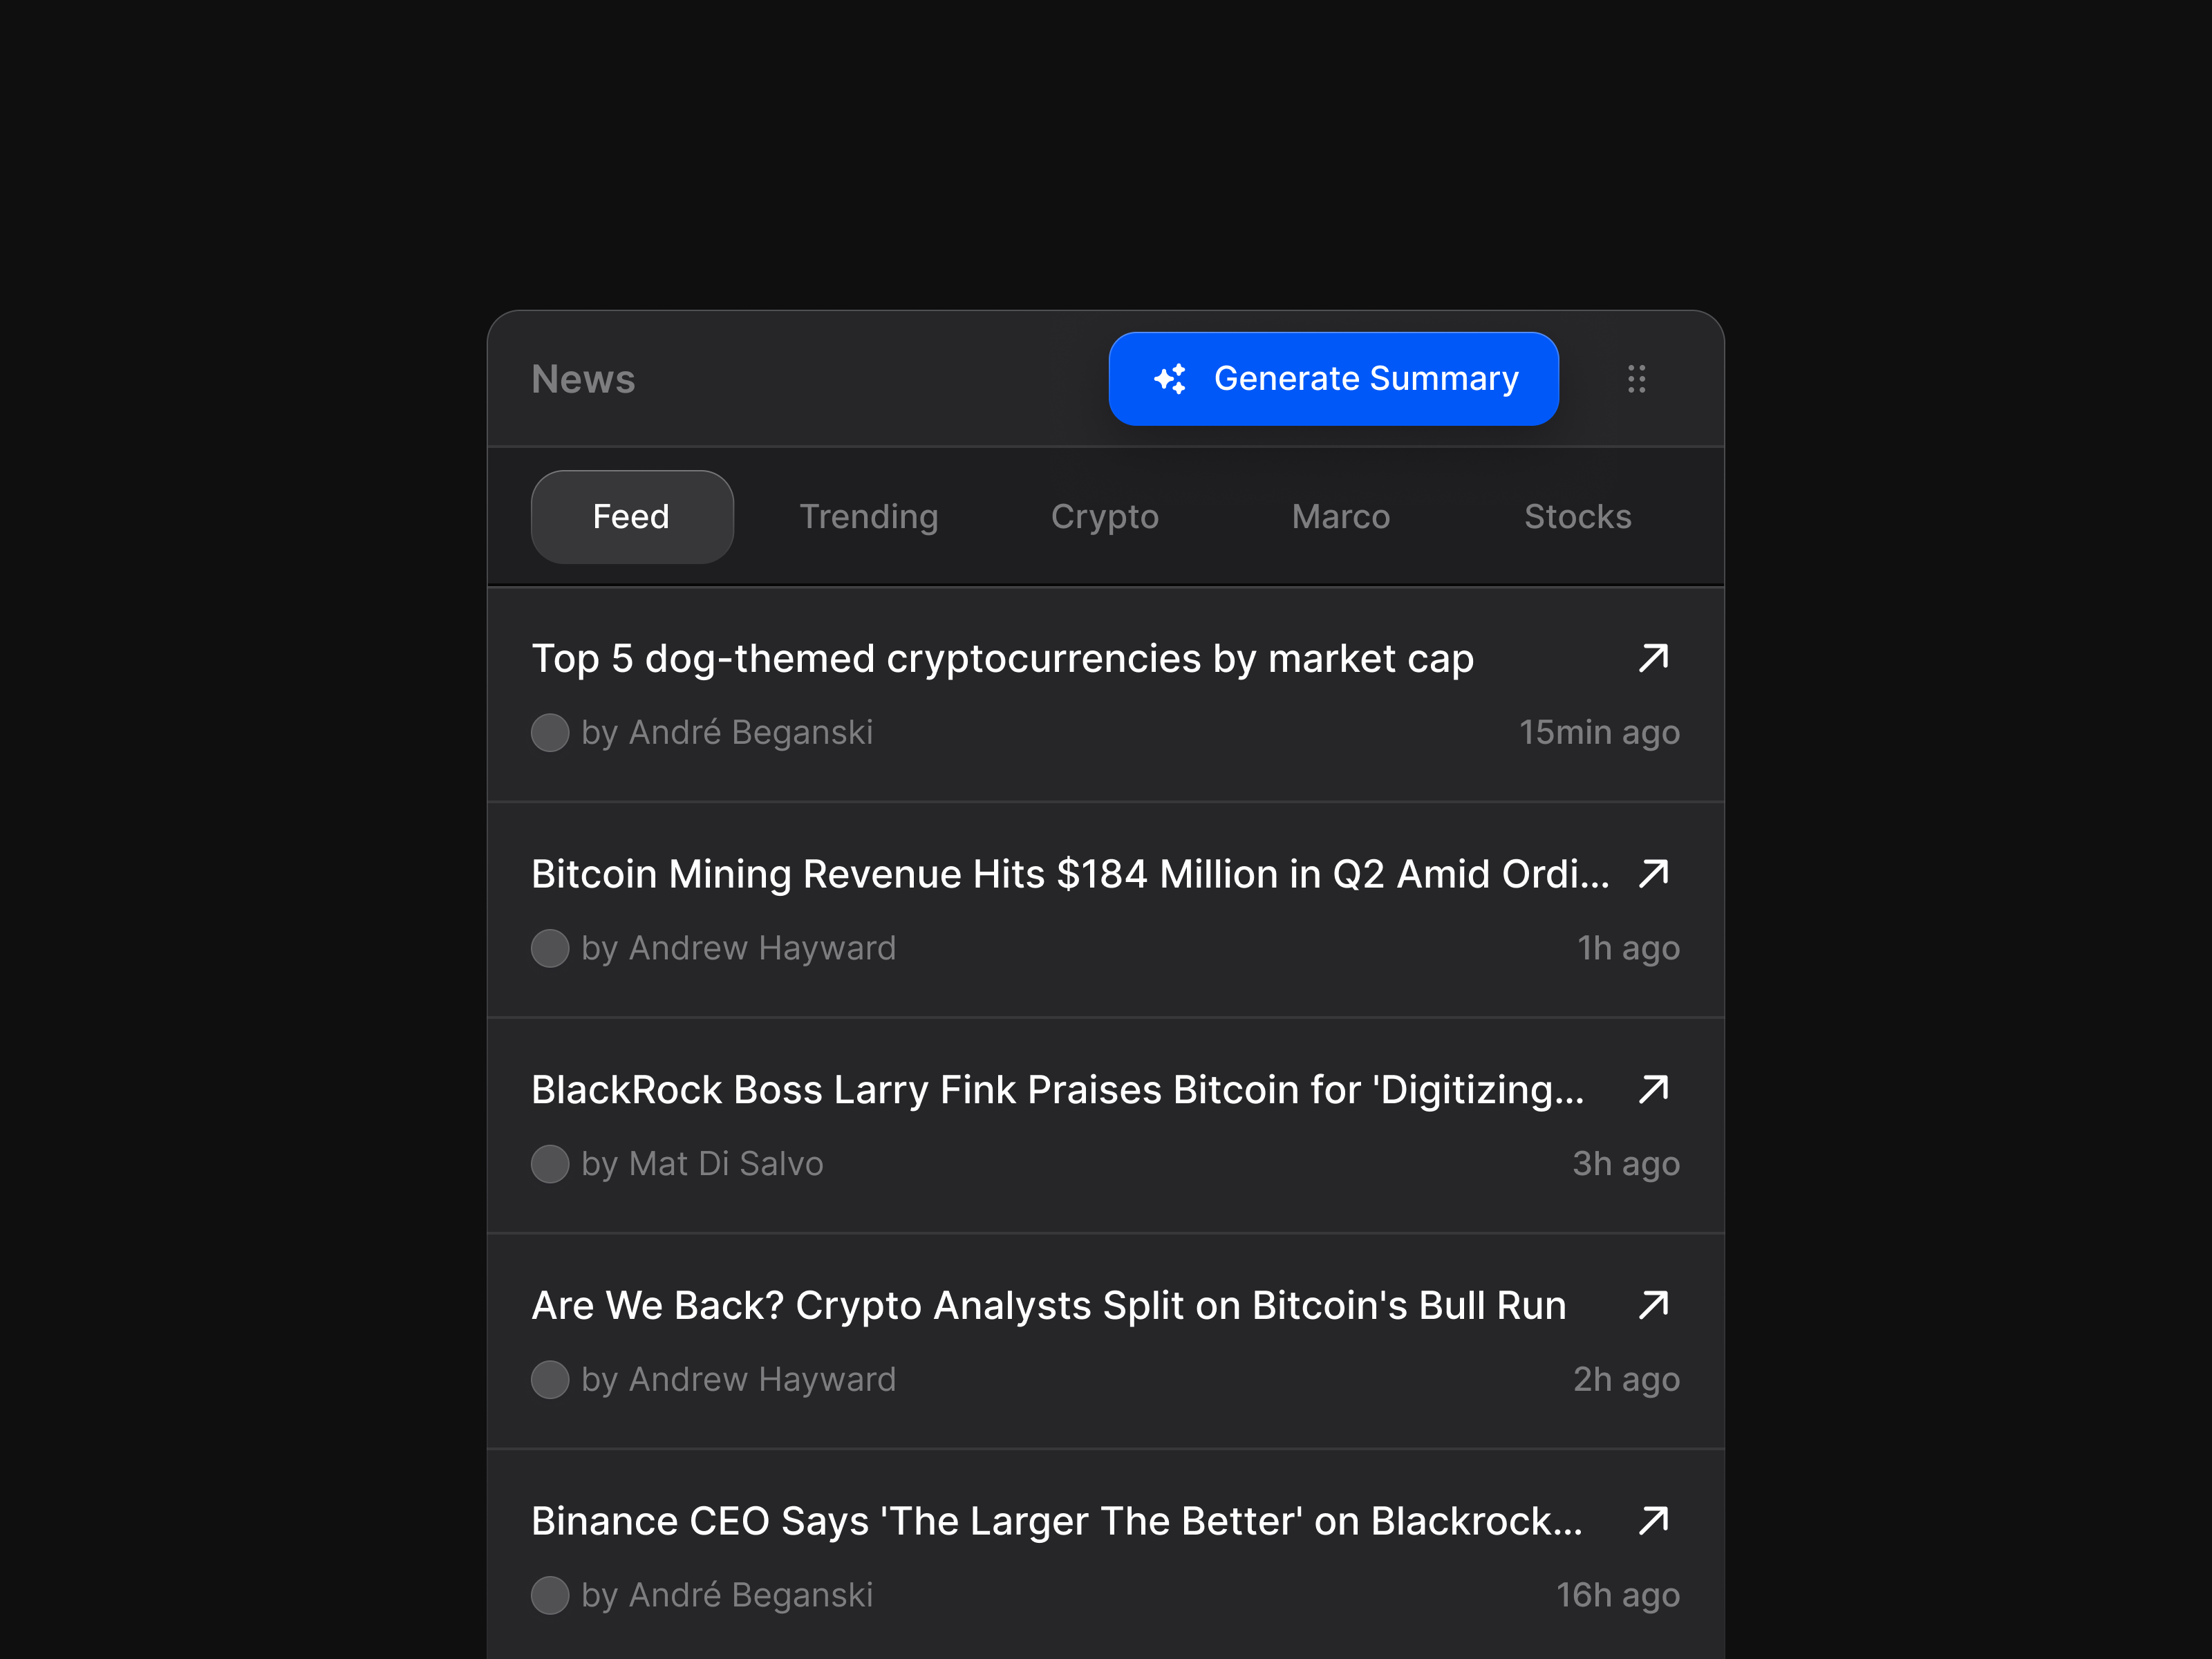Open the Bitcoin's Bull Run article via arrow icon
2212x1659 pixels.
point(1654,1305)
